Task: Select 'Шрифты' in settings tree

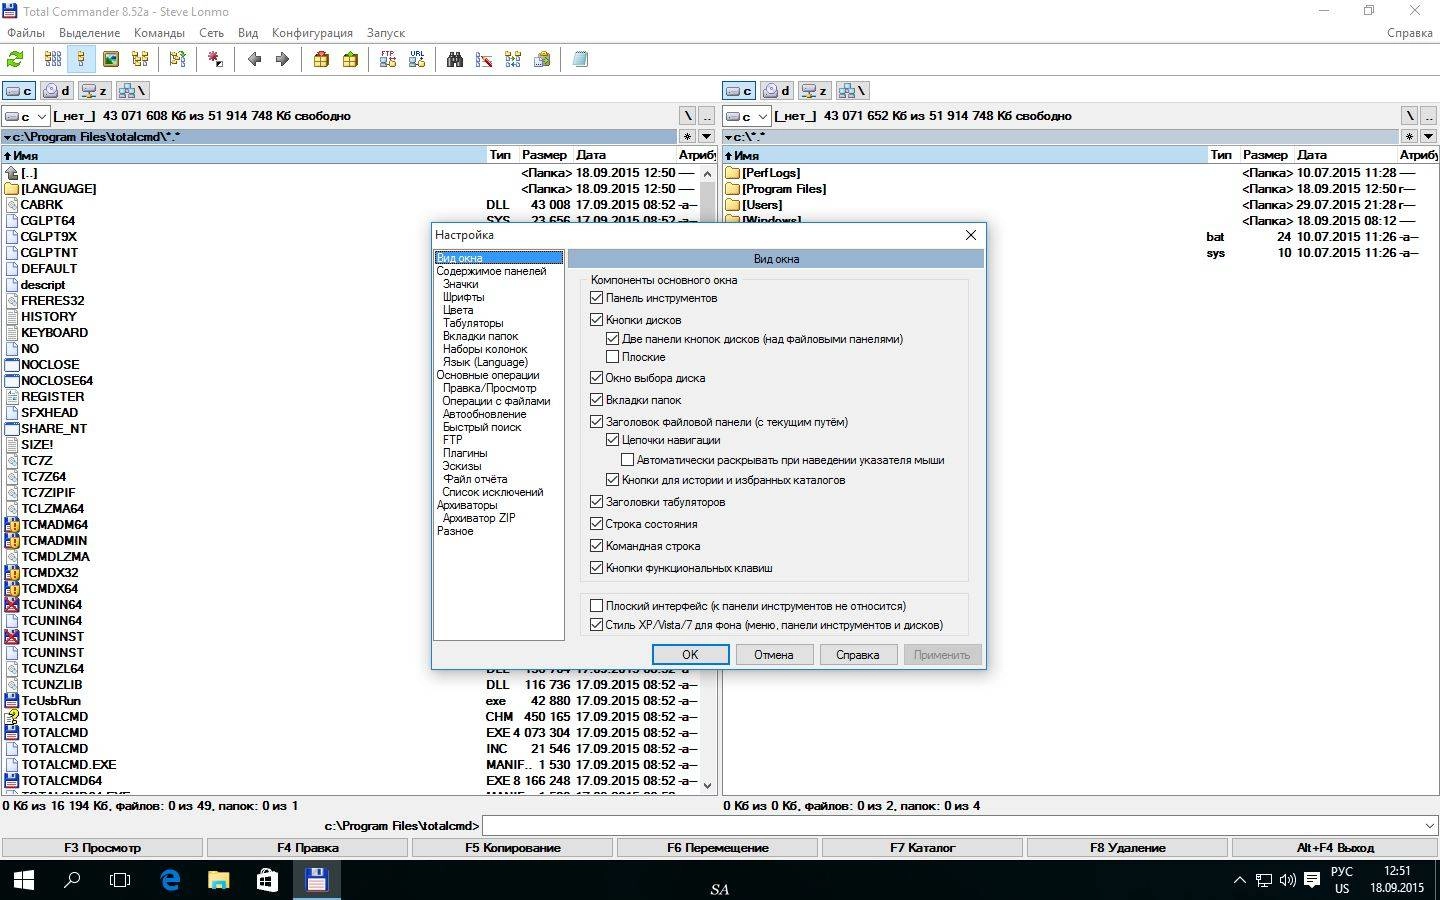Action: 463,297
